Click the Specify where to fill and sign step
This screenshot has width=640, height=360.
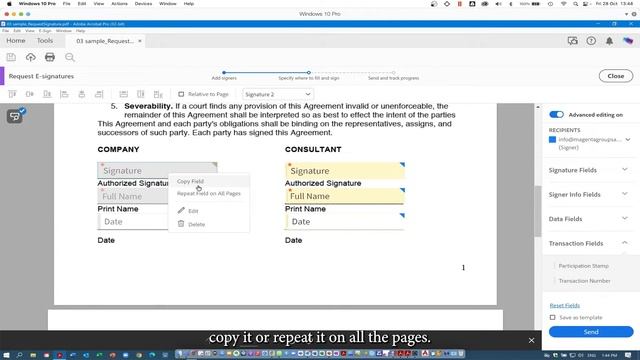pos(309,73)
